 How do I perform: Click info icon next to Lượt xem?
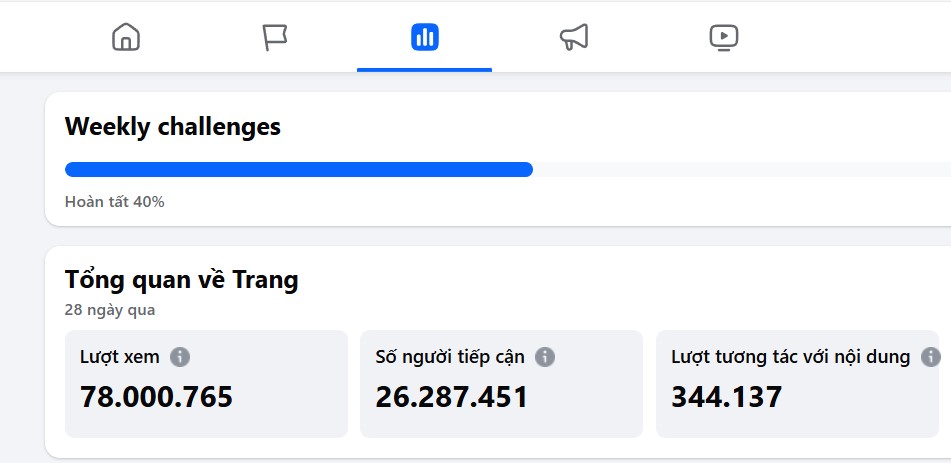180,357
